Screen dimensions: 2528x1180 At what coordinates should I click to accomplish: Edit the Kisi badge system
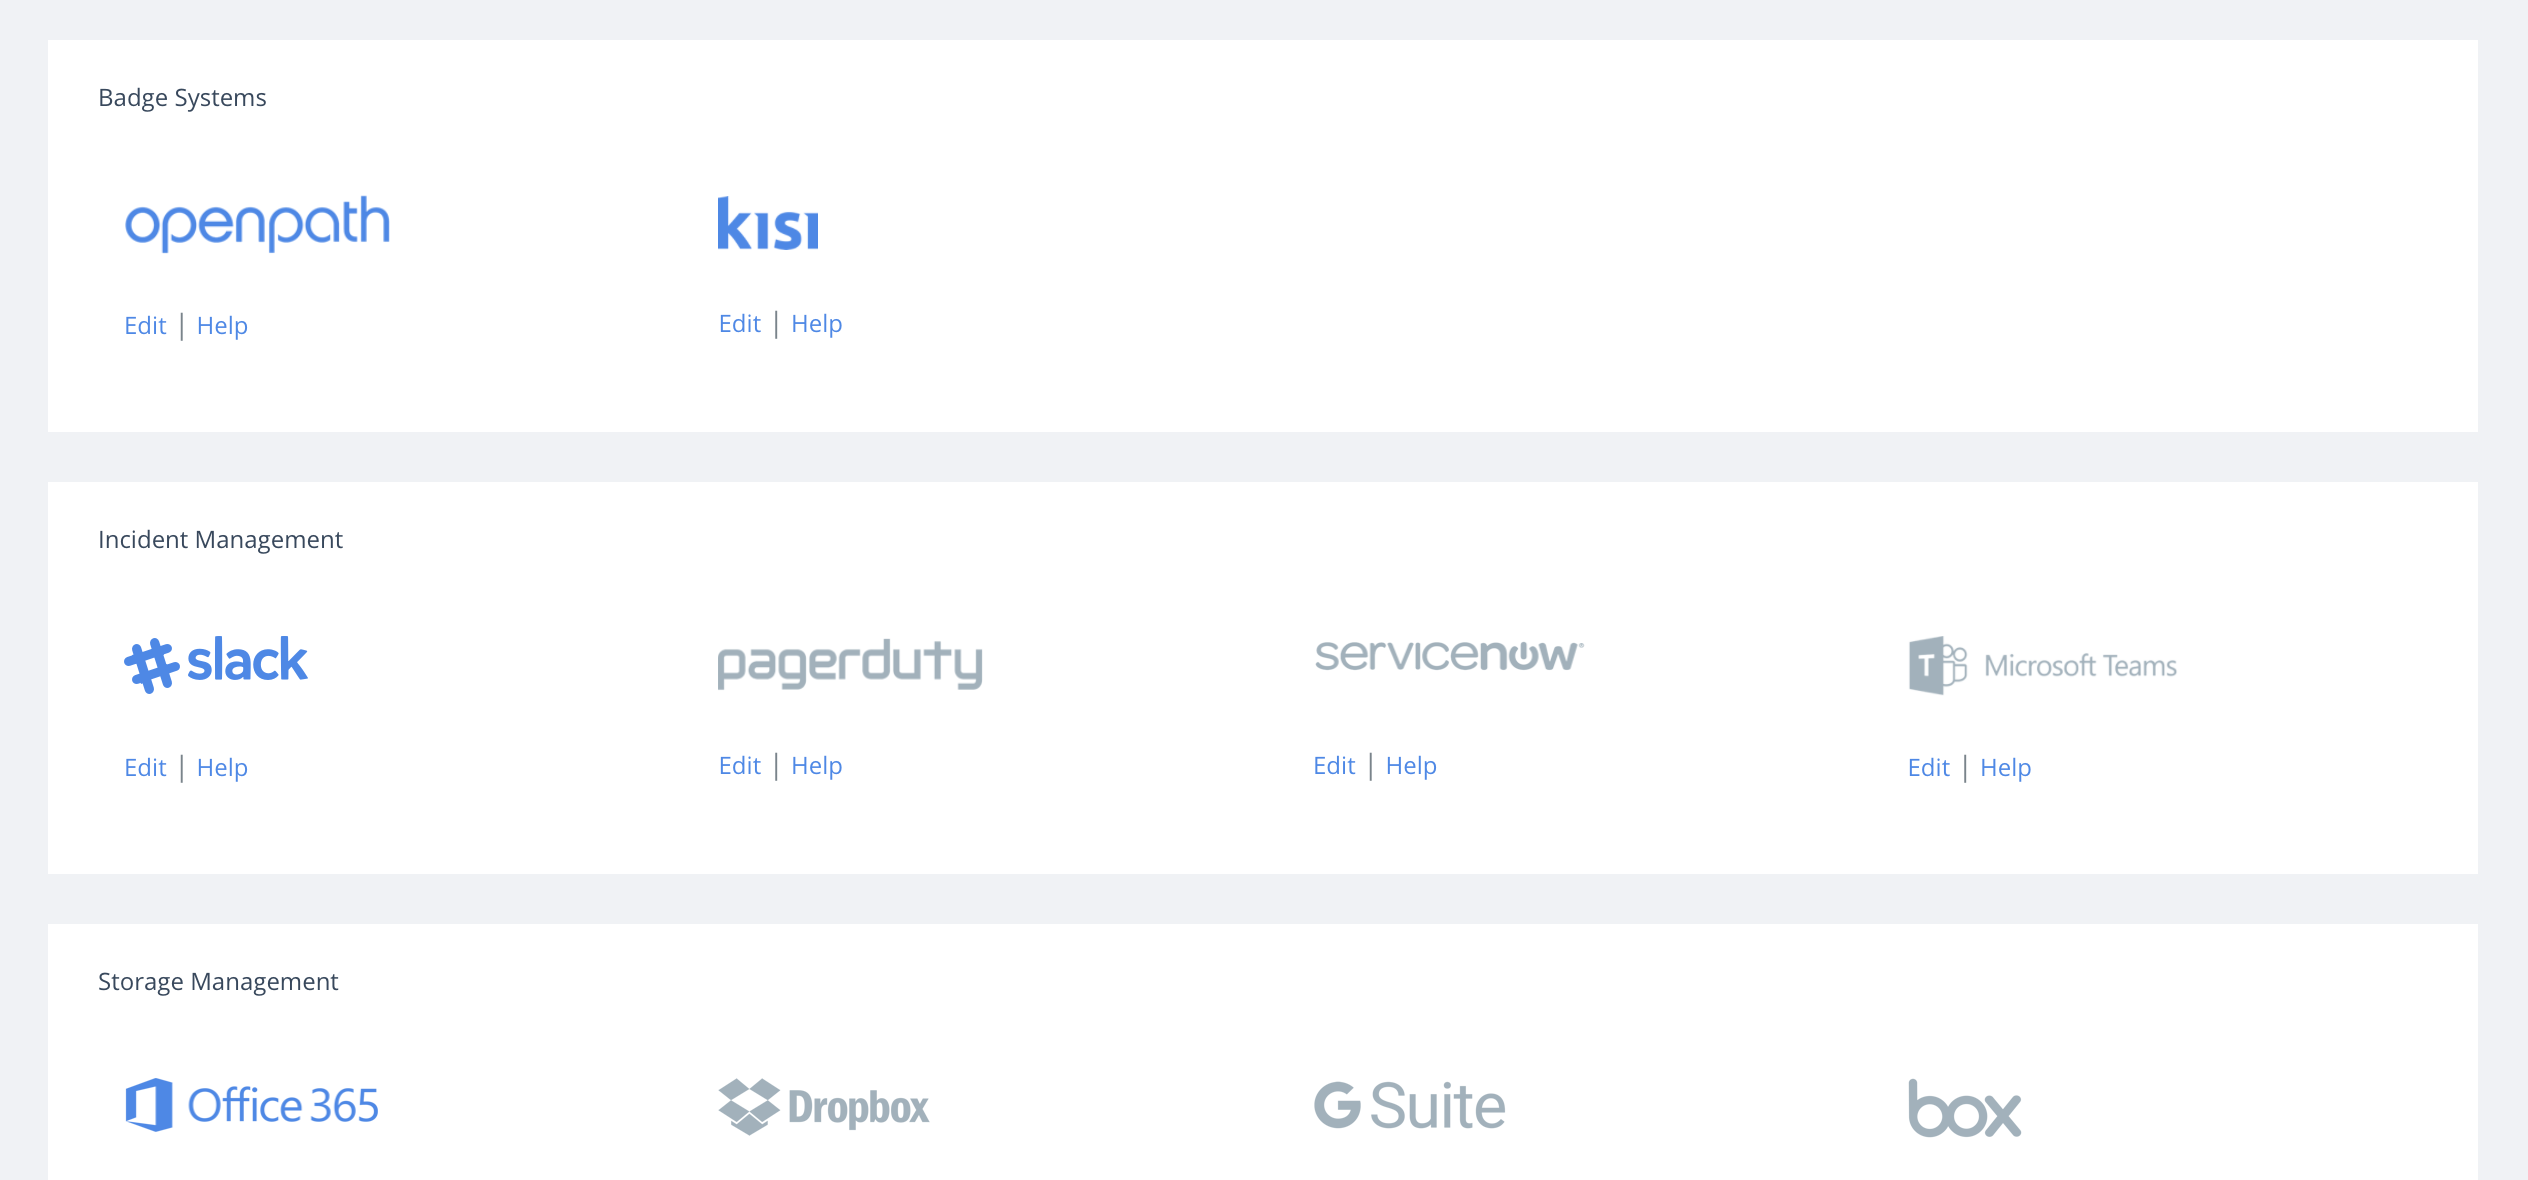click(740, 324)
